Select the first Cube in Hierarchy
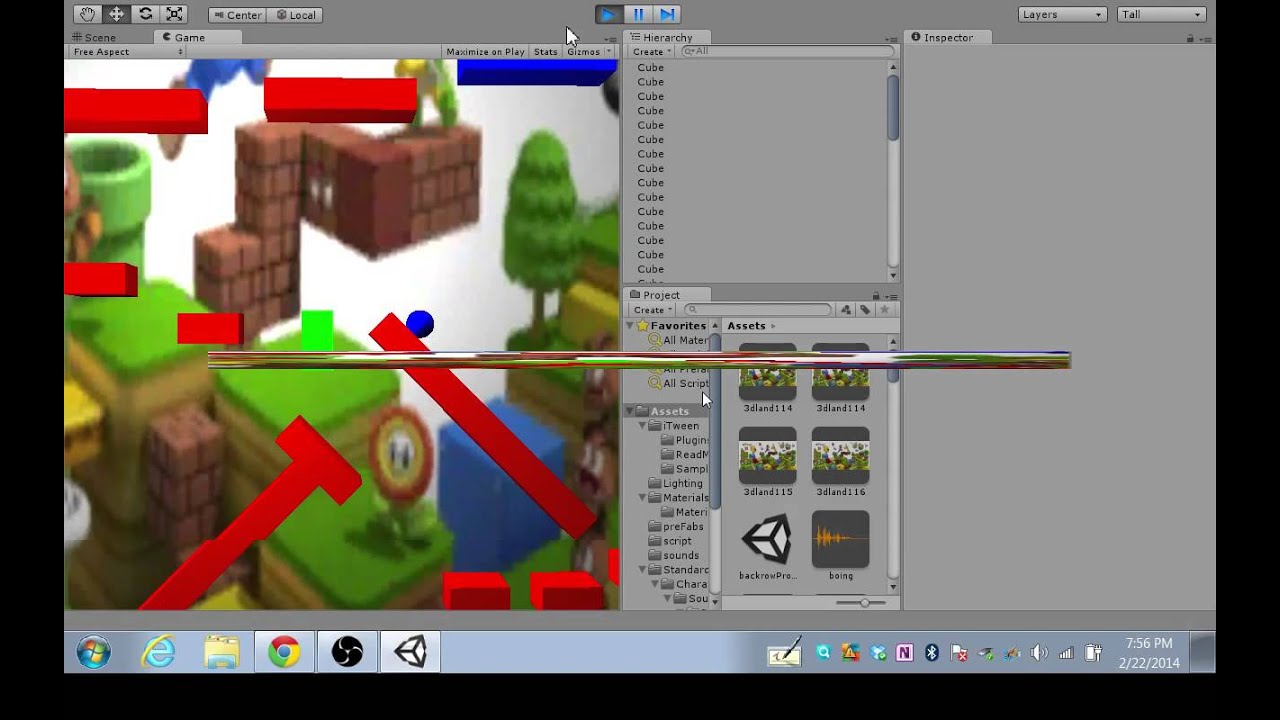The image size is (1280, 720). tap(651, 68)
